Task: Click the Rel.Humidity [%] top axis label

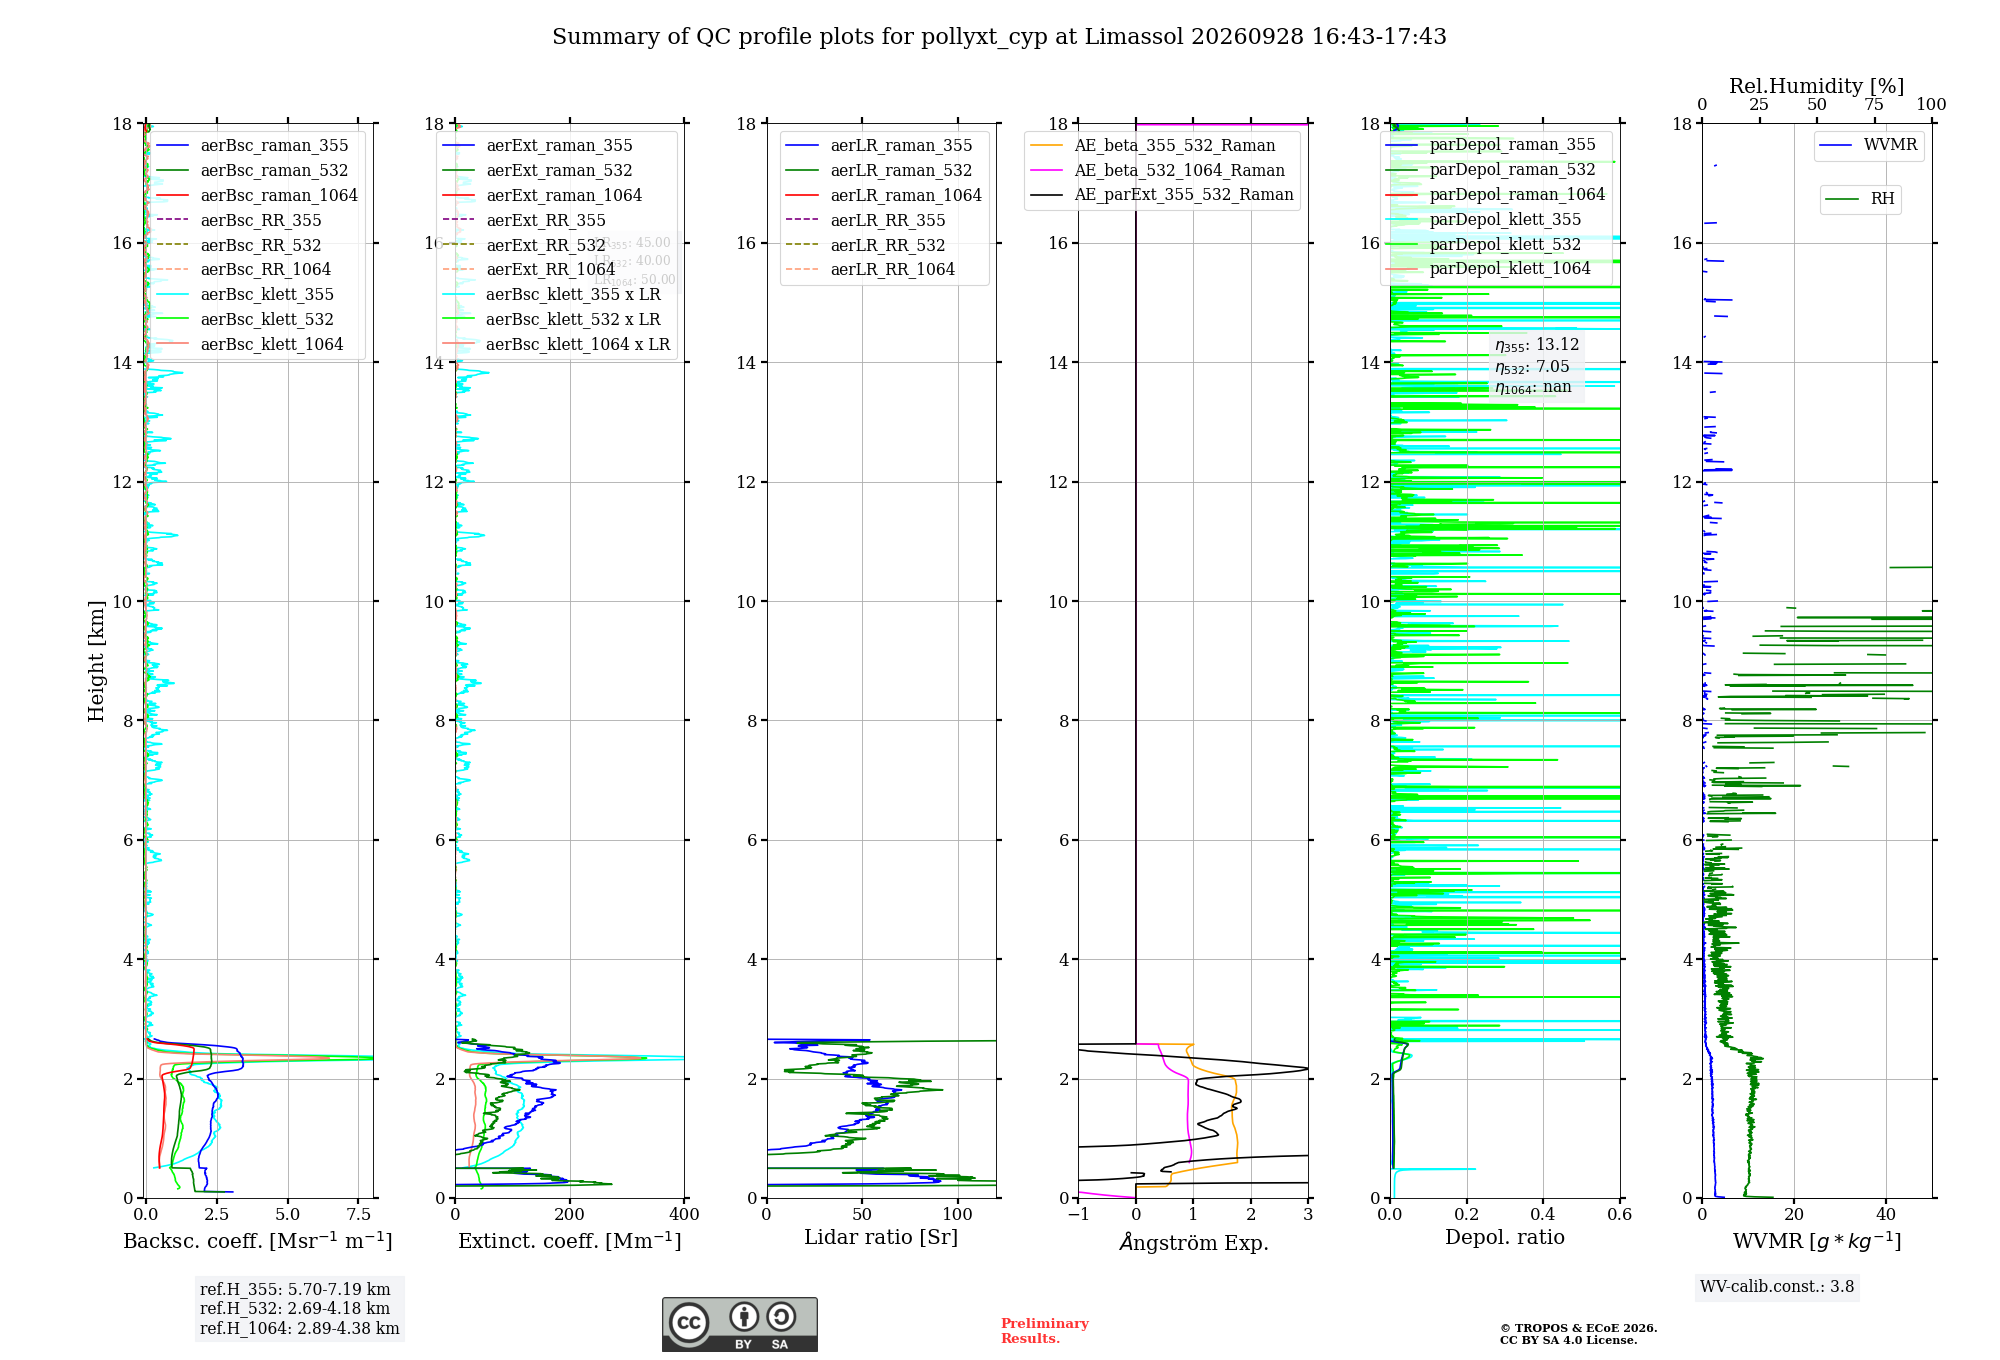Action: (x=1817, y=86)
